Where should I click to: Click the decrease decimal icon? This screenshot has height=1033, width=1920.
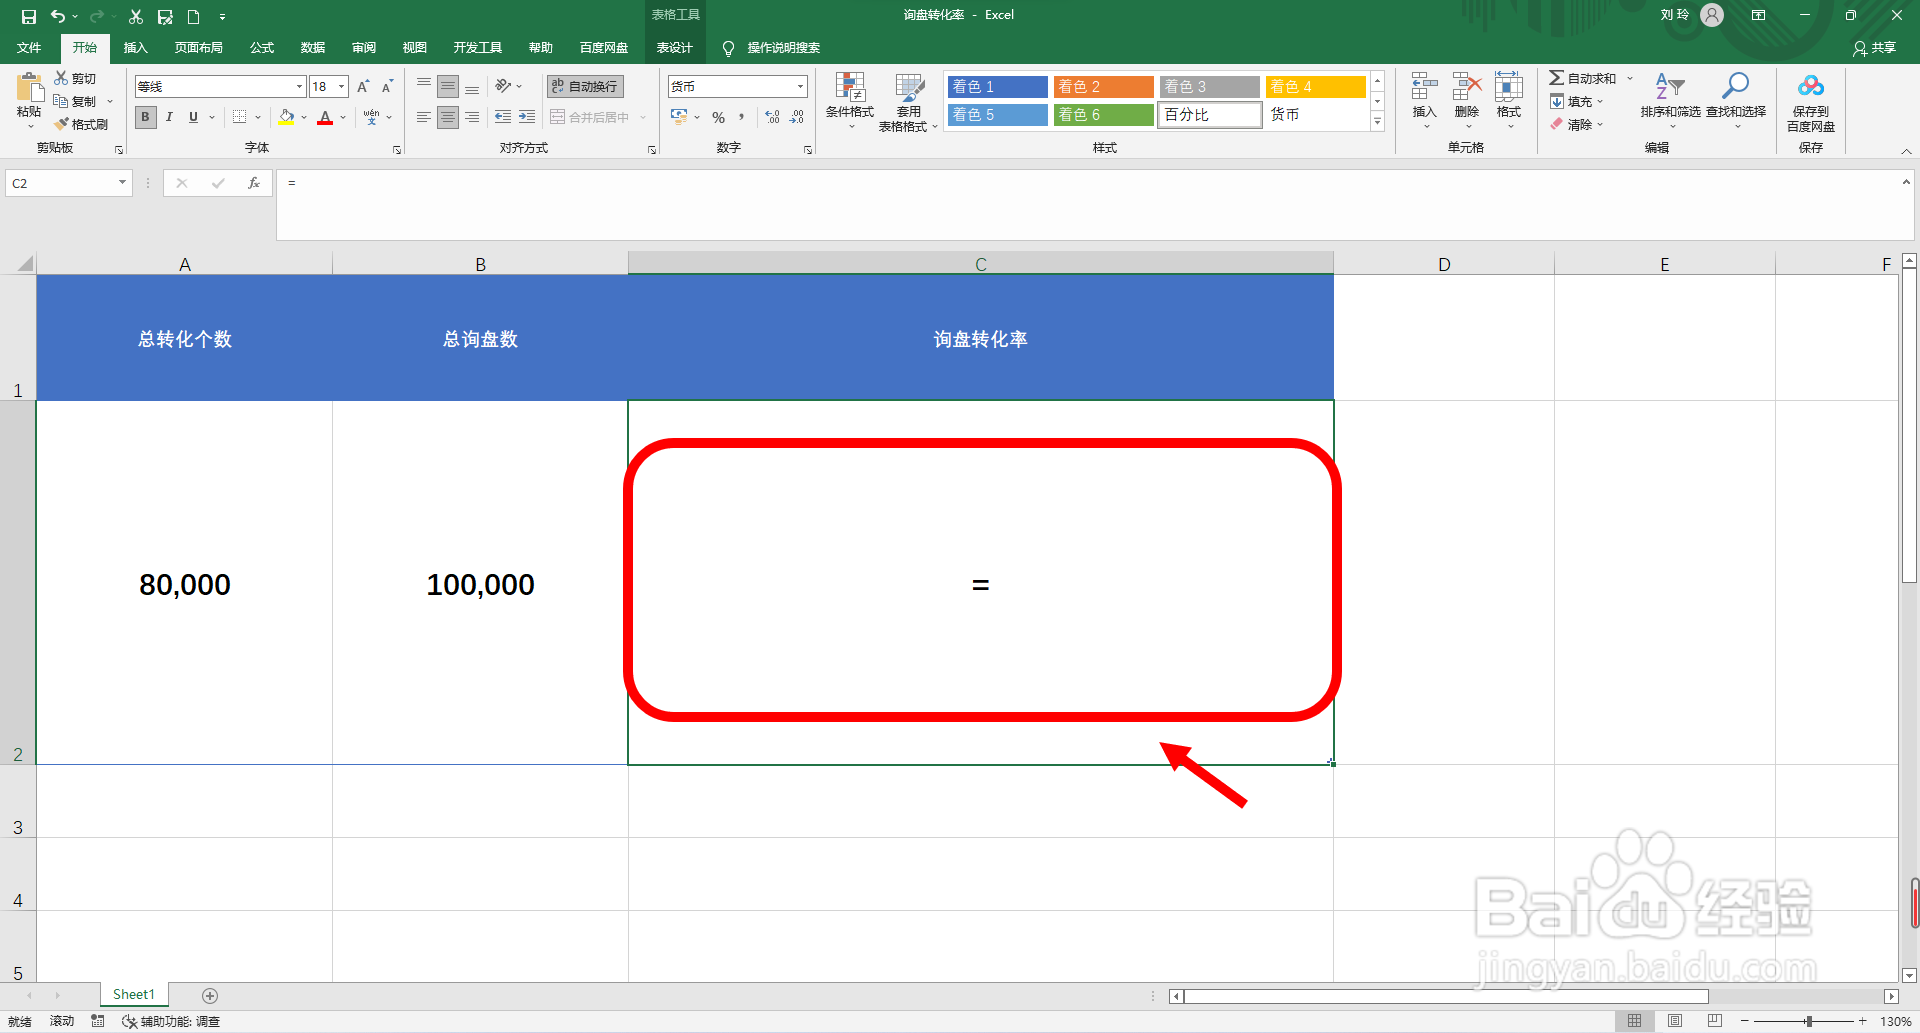click(x=796, y=117)
